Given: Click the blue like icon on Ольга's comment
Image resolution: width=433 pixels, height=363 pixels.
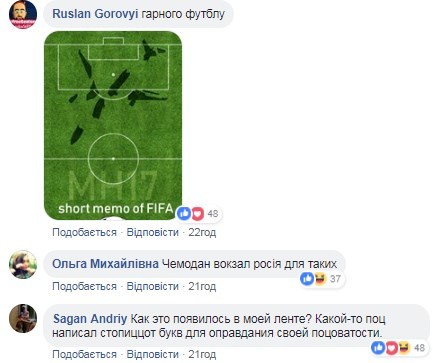Looking at the screenshot, I should pos(307,279).
